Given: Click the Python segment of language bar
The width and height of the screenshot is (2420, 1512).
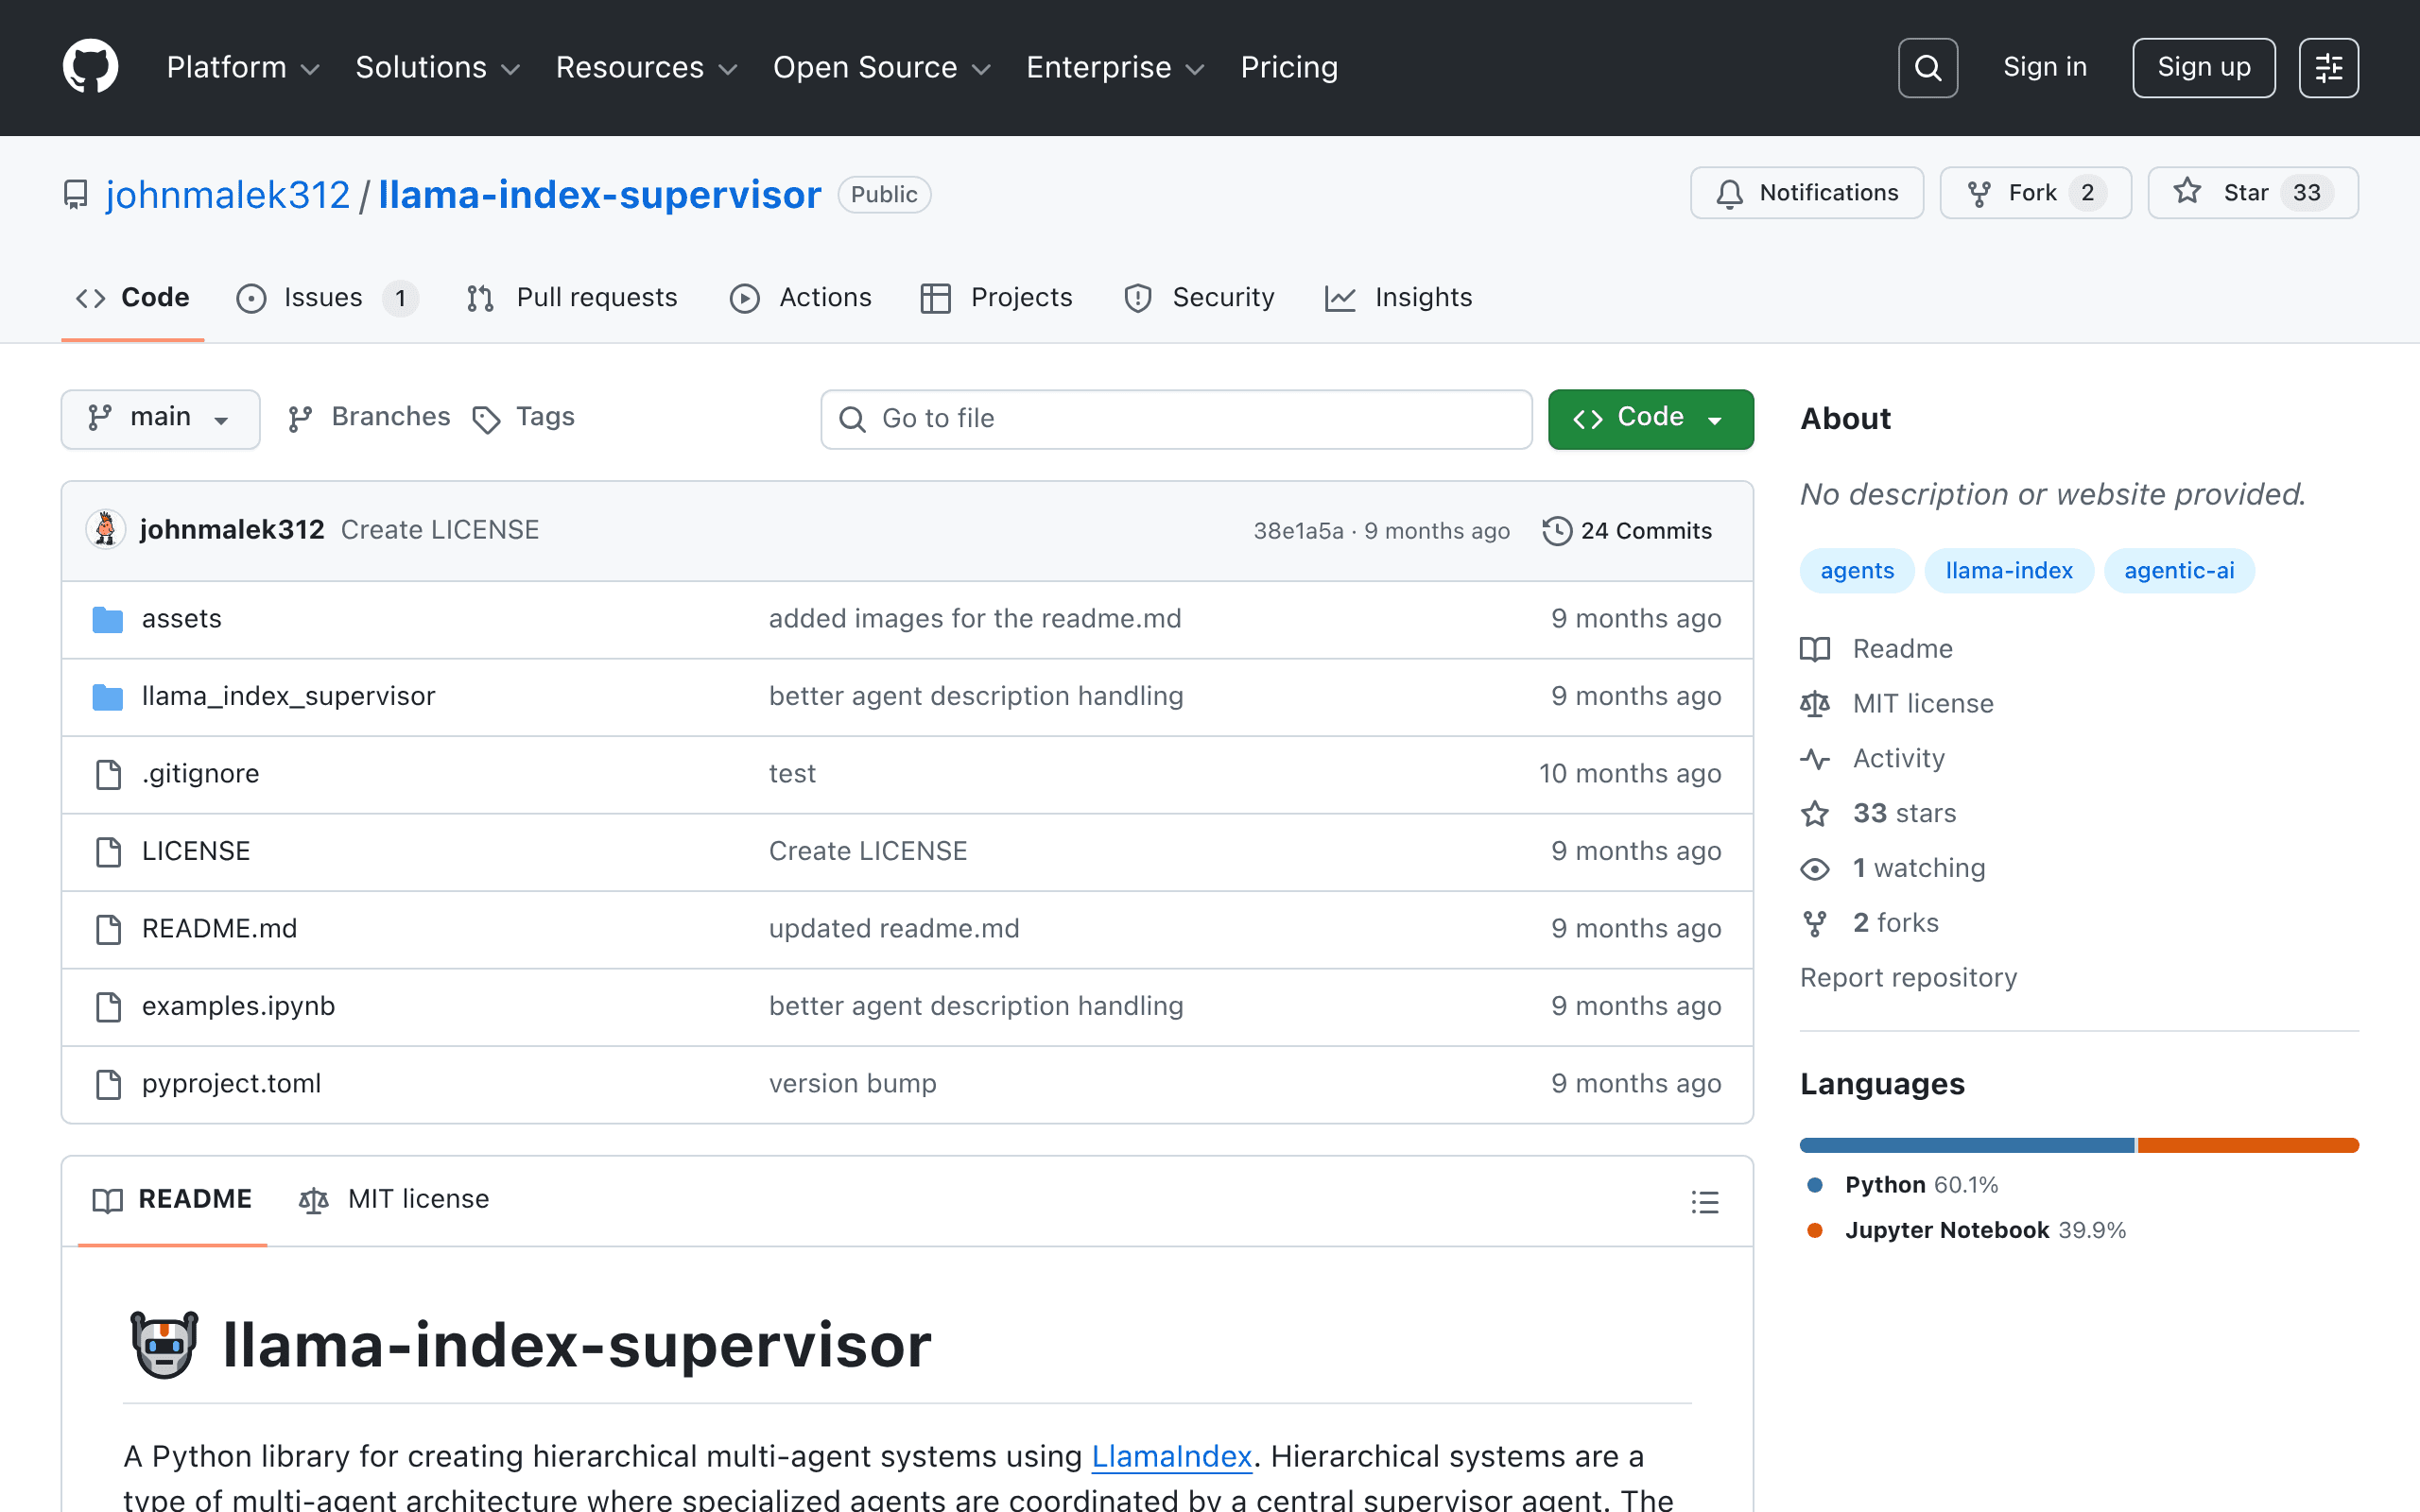Looking at the screenshot, I should click(x=1967, y=1145).
